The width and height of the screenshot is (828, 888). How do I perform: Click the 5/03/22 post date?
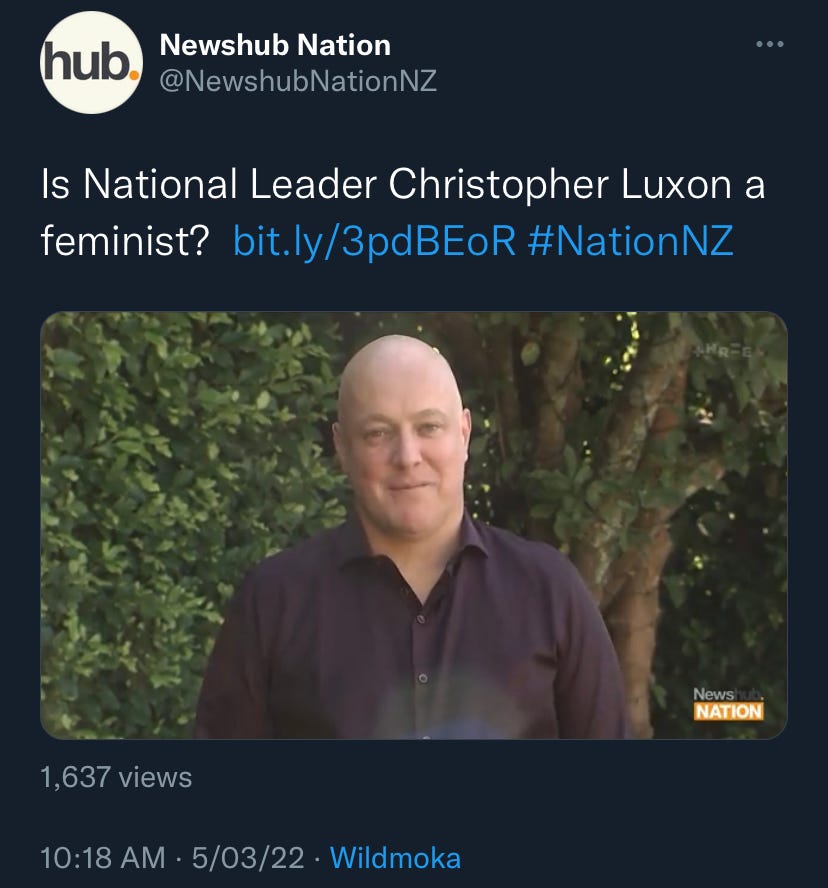pyautogui.click(x=248, y=857)
